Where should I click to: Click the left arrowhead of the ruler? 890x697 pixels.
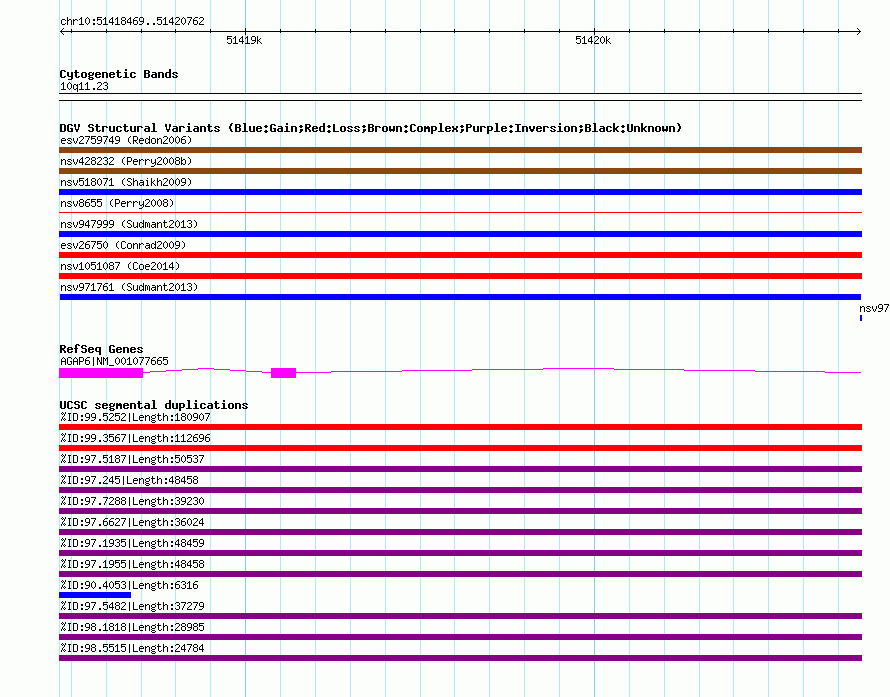coord(62,32)
